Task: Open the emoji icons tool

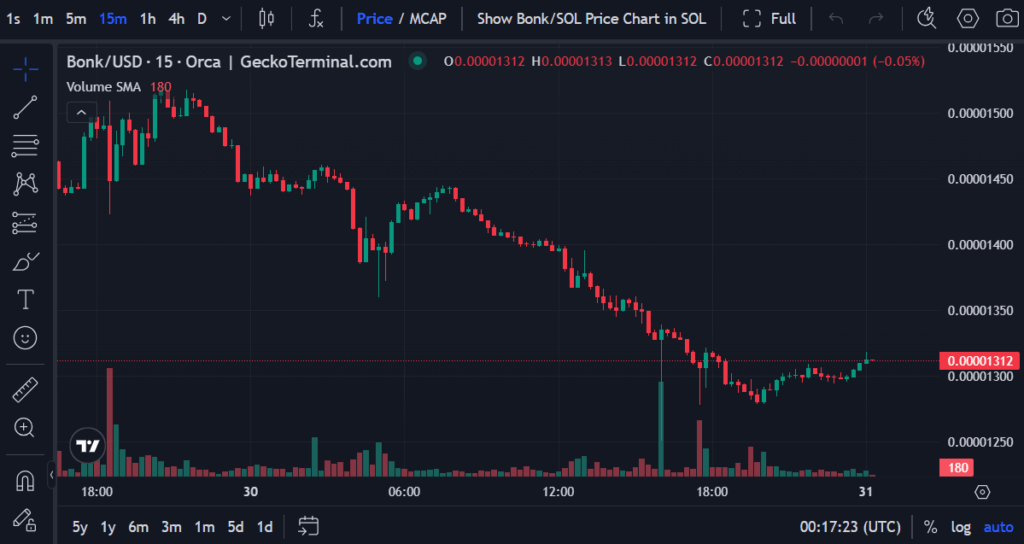Action: point(25,338)
